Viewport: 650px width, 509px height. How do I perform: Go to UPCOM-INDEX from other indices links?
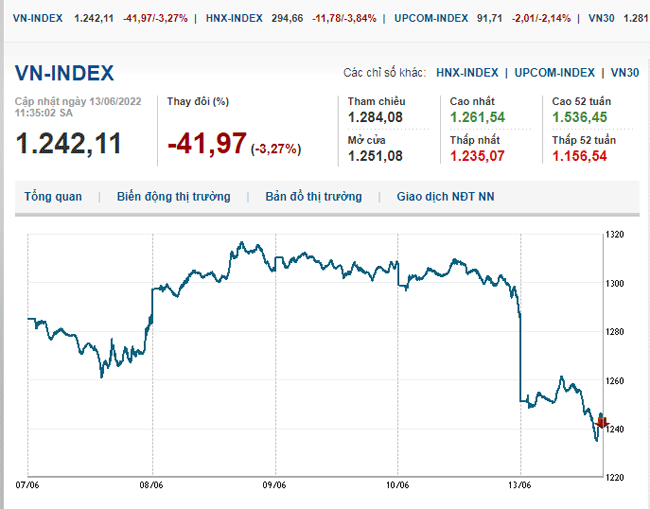click(555, 73)
